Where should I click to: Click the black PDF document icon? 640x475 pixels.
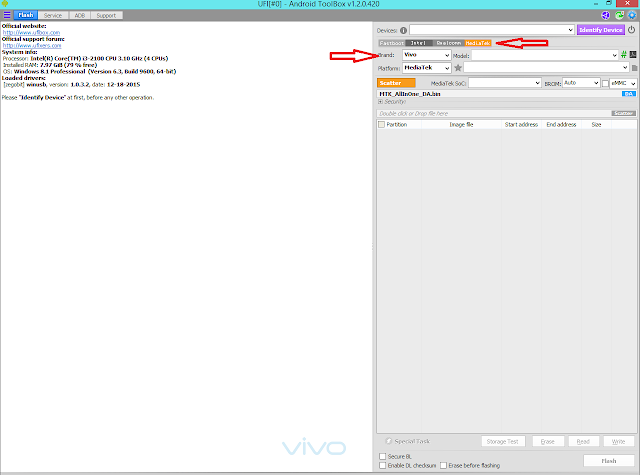pyautogui.click(x=633, y=55)
